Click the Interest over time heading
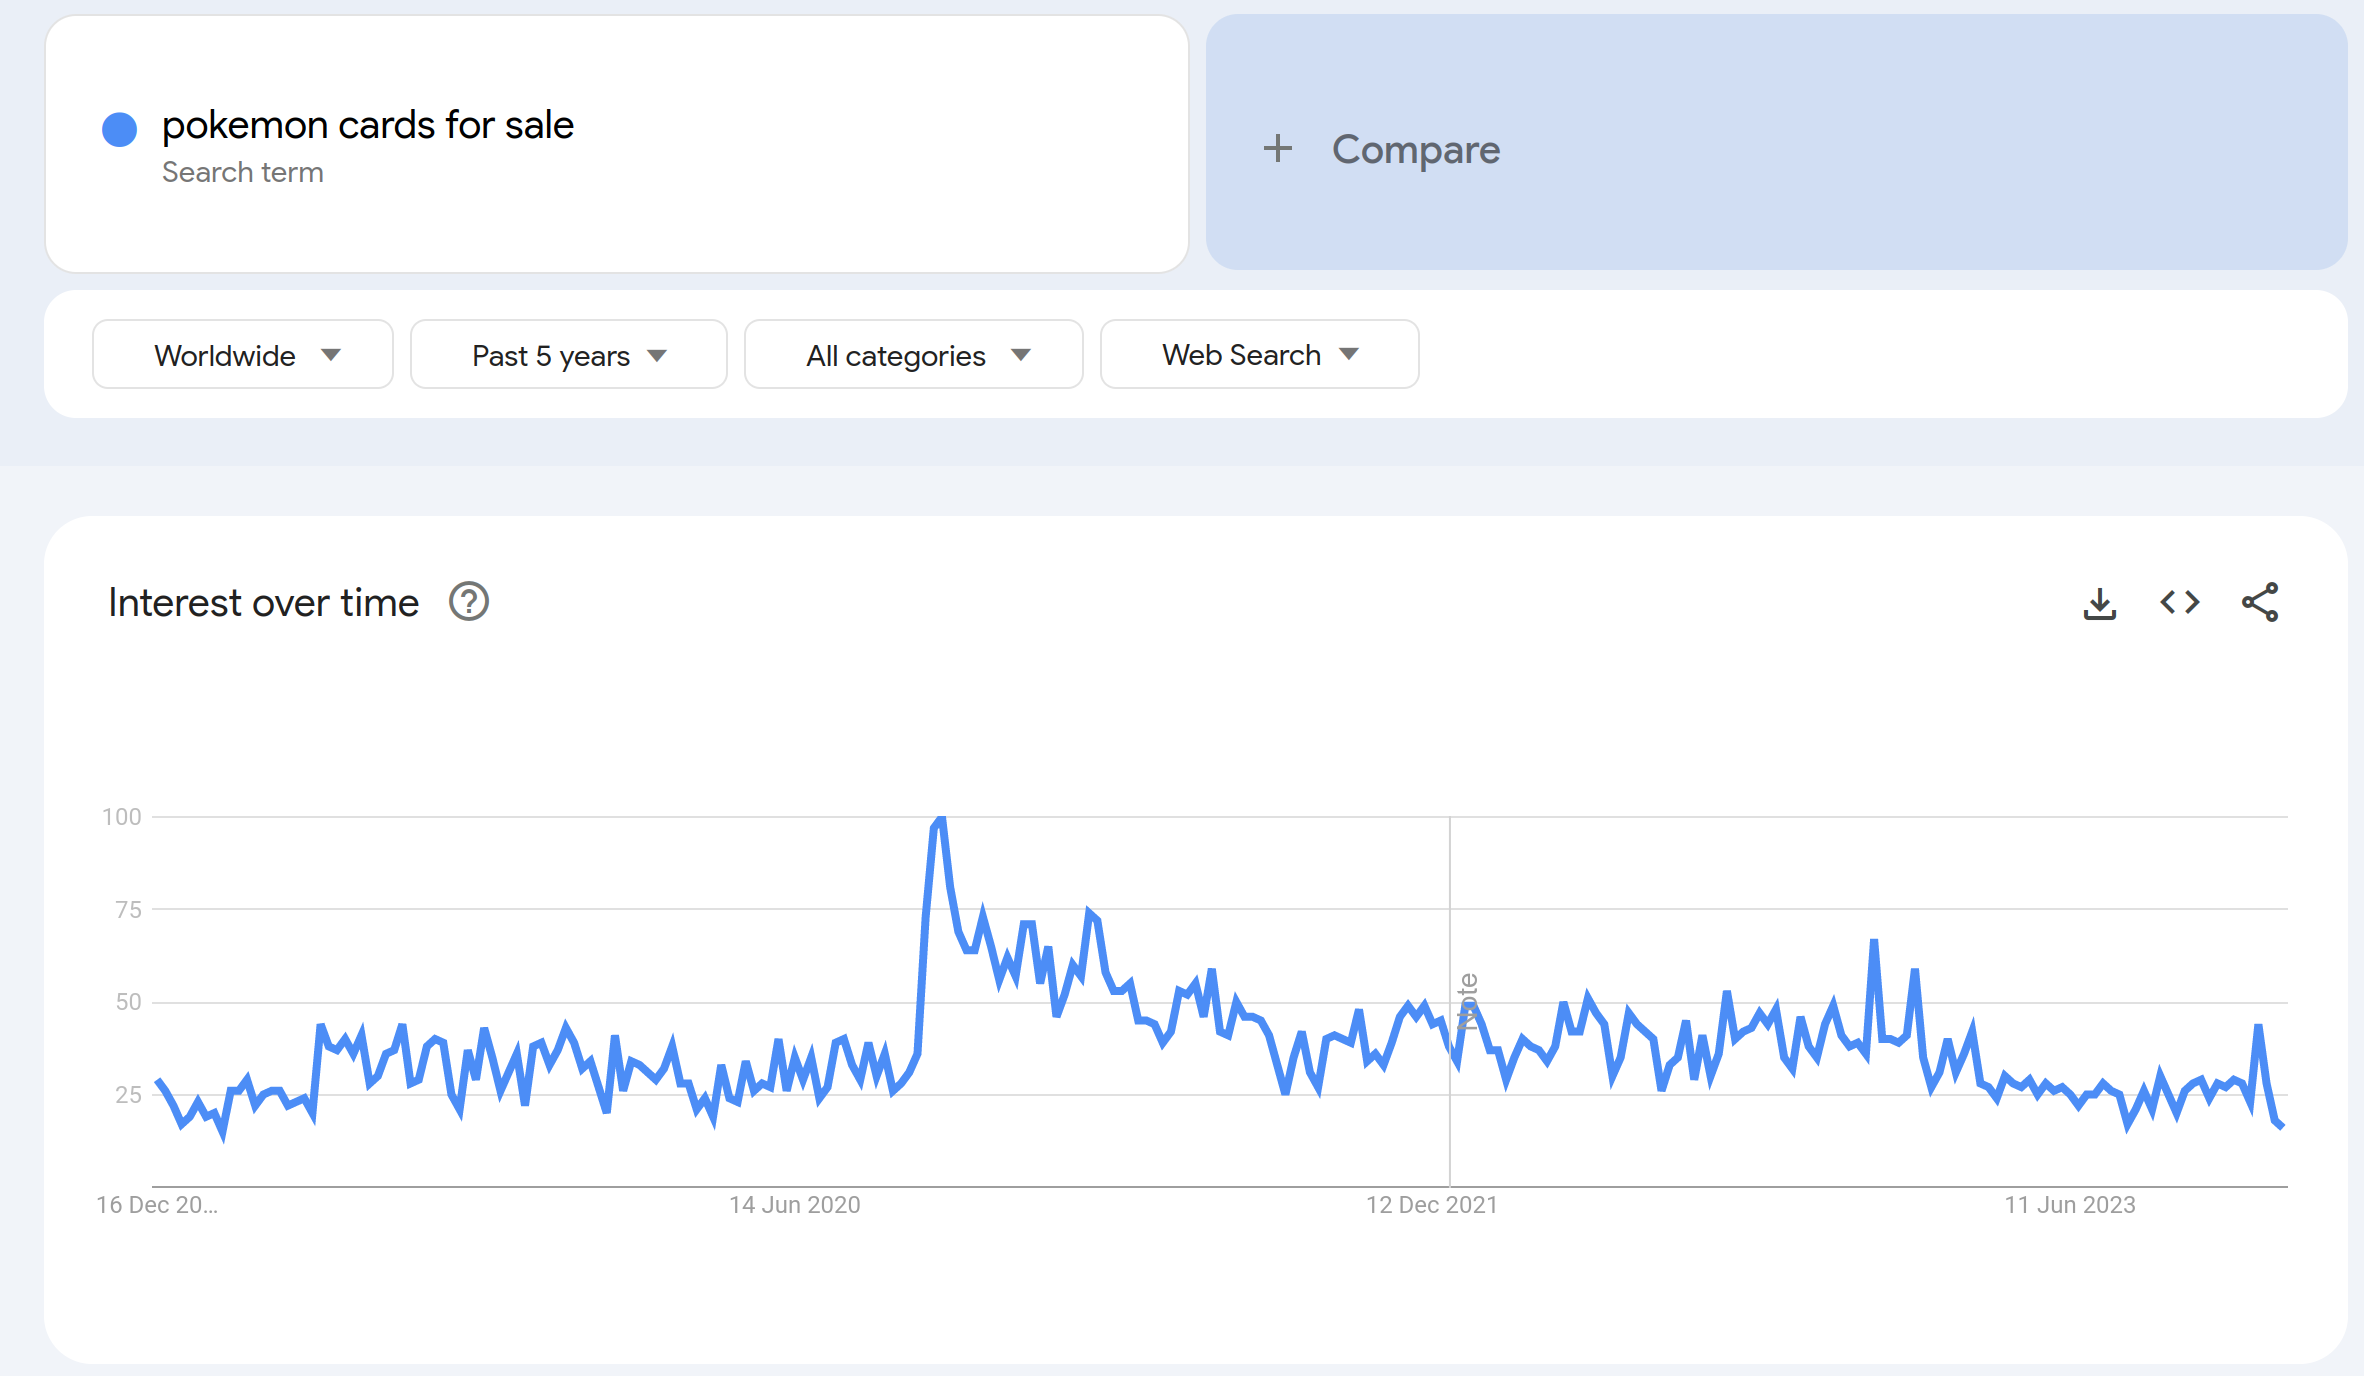 [263, 603]
